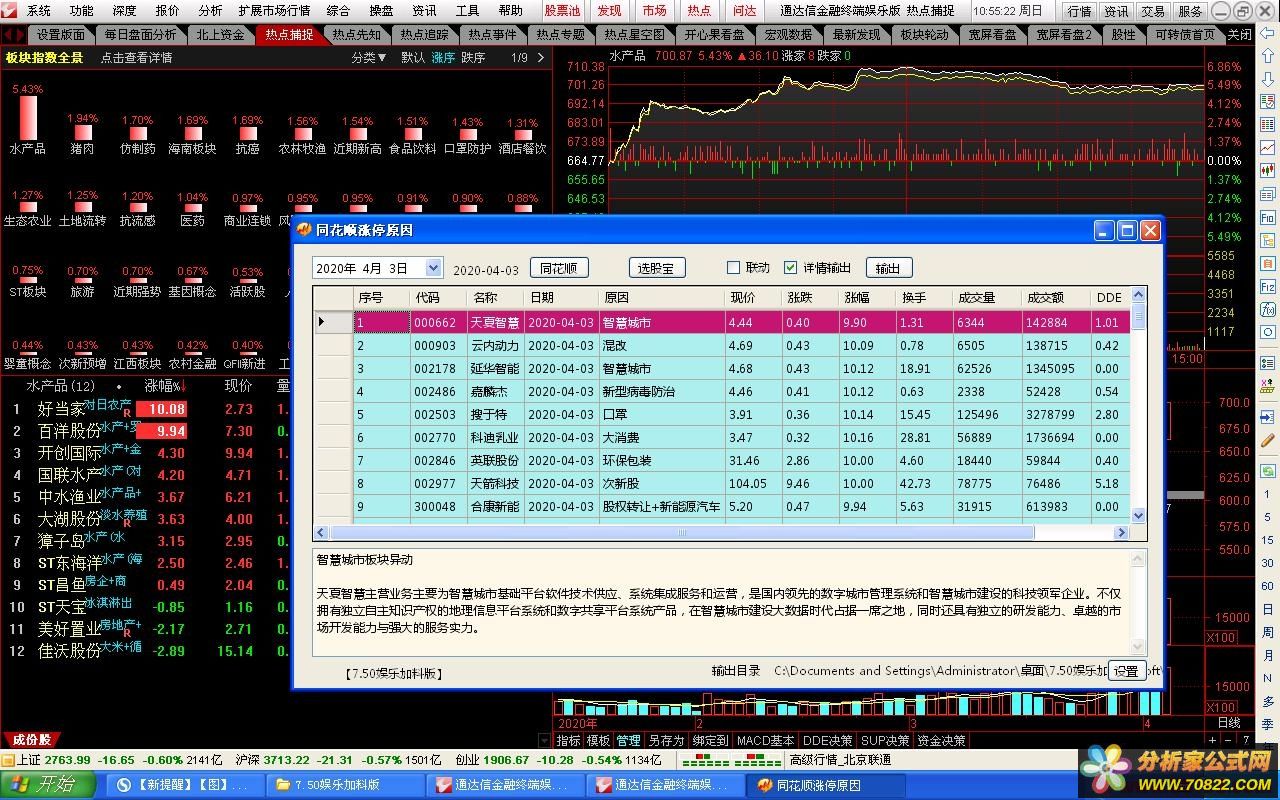
Task: Switch to 同花顺涨停原因 taskbar item
Action: click(x=825, y=785)
